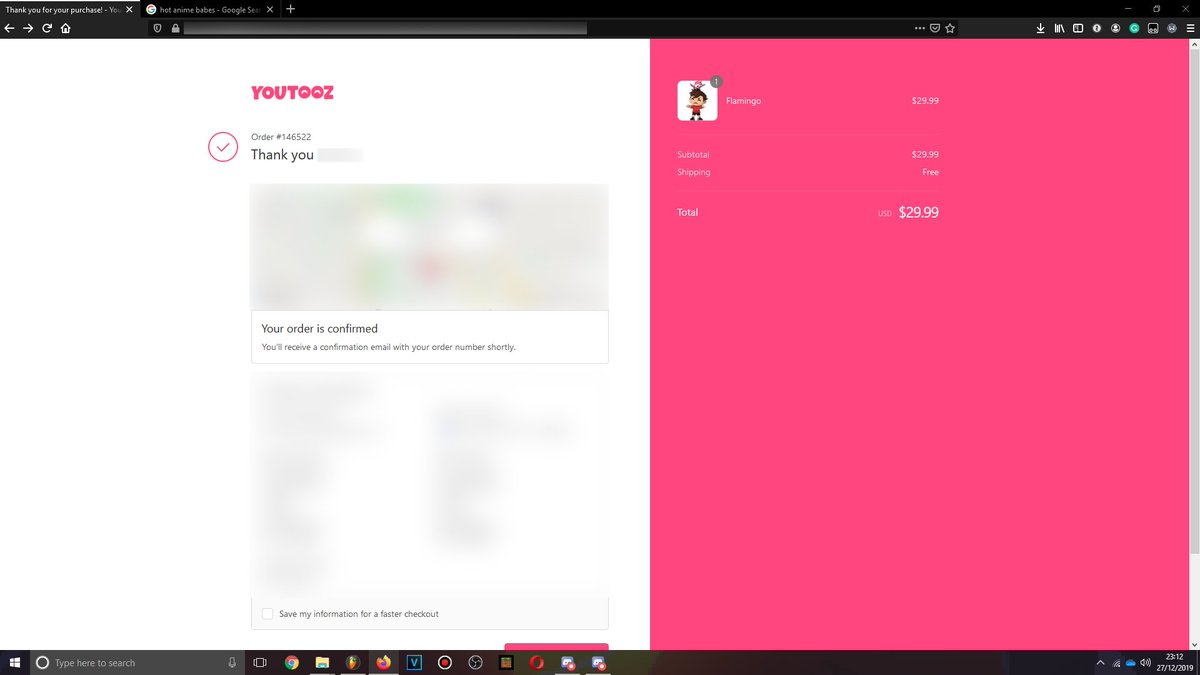The width and height of the screenshot is (1200, 675).
Task: Open the Wi-Fi network tray icon
Action: click(1116, 662)
